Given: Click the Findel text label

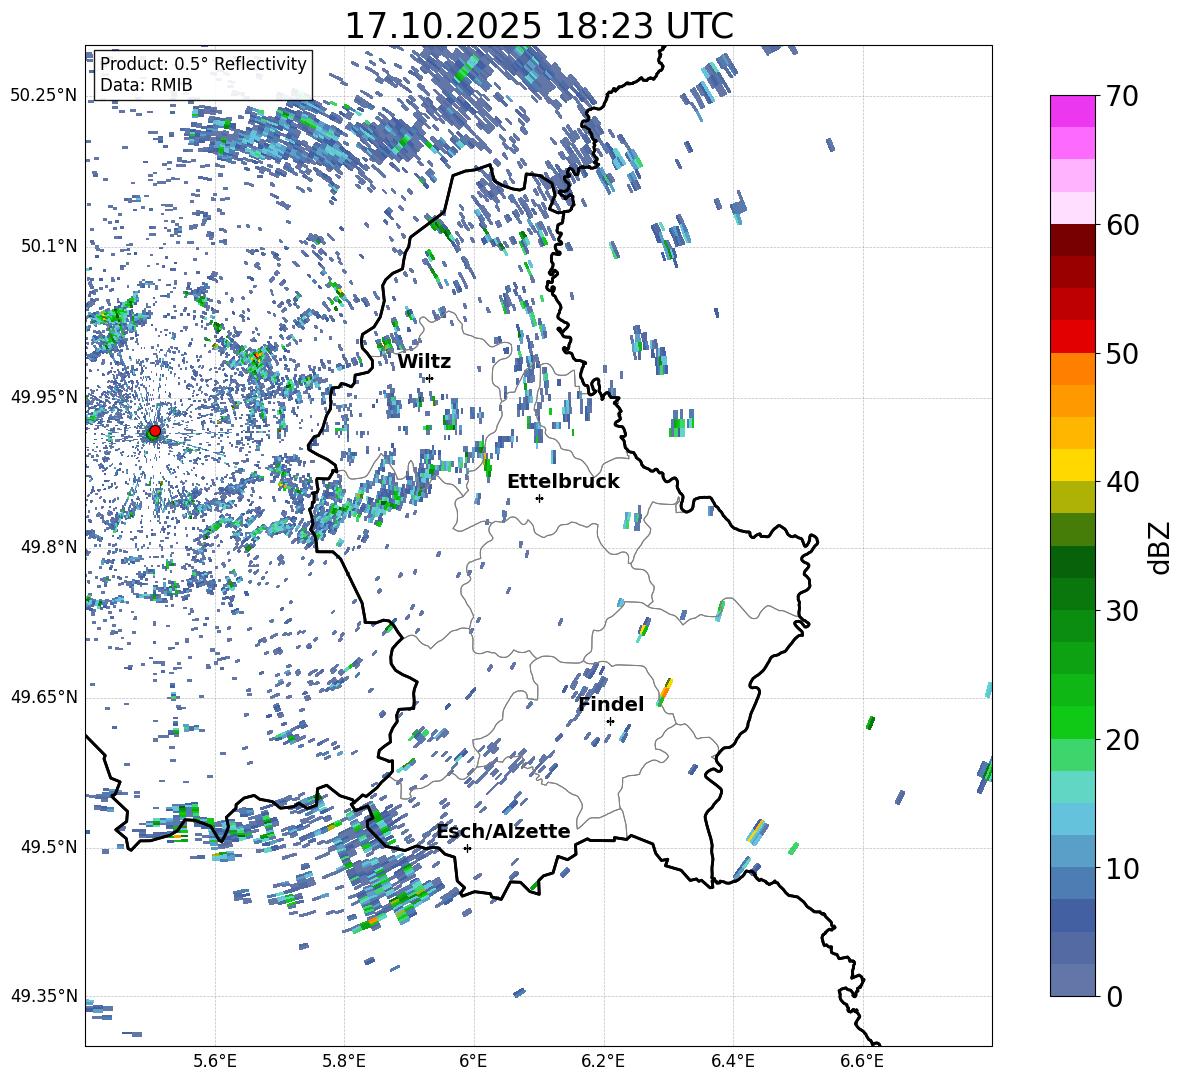Looking at the screenshot, I should tap(610, 704).
